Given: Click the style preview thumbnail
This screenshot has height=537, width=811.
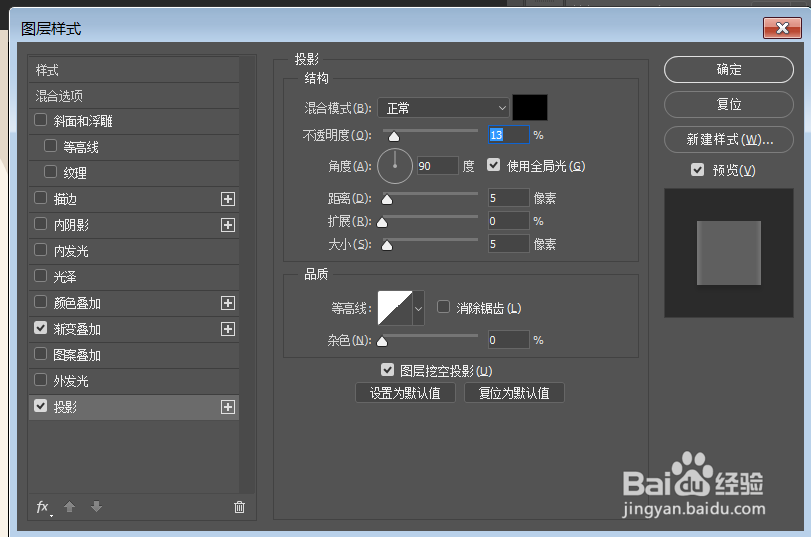Looking at the screenshot, I should point(728,253).
